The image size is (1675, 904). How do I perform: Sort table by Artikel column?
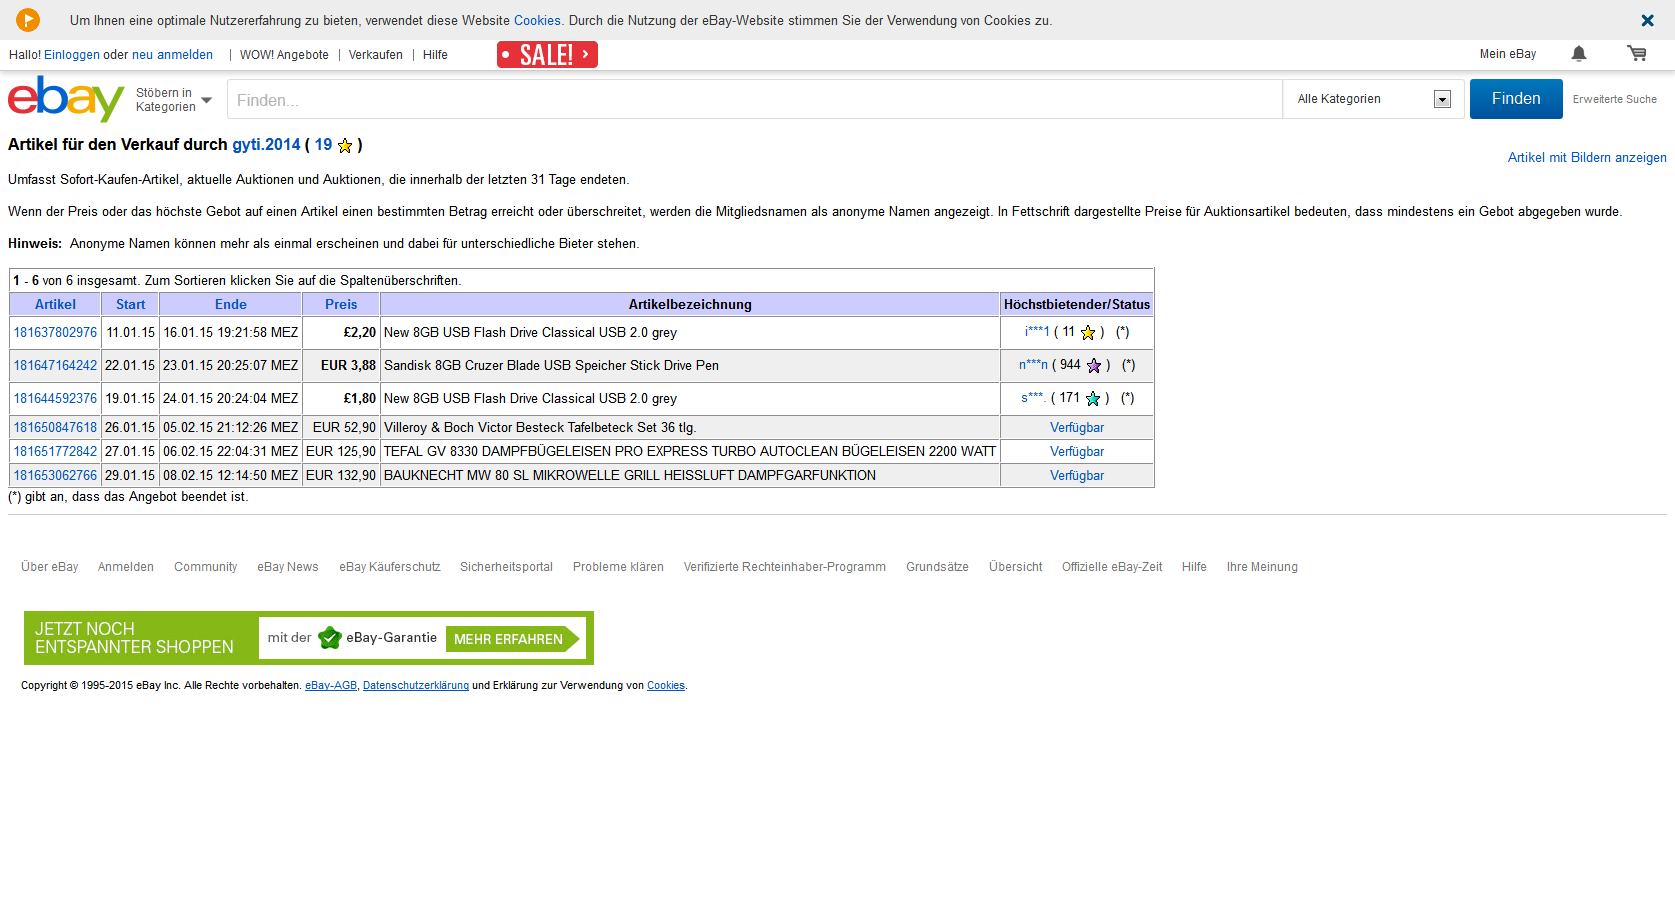55,305
